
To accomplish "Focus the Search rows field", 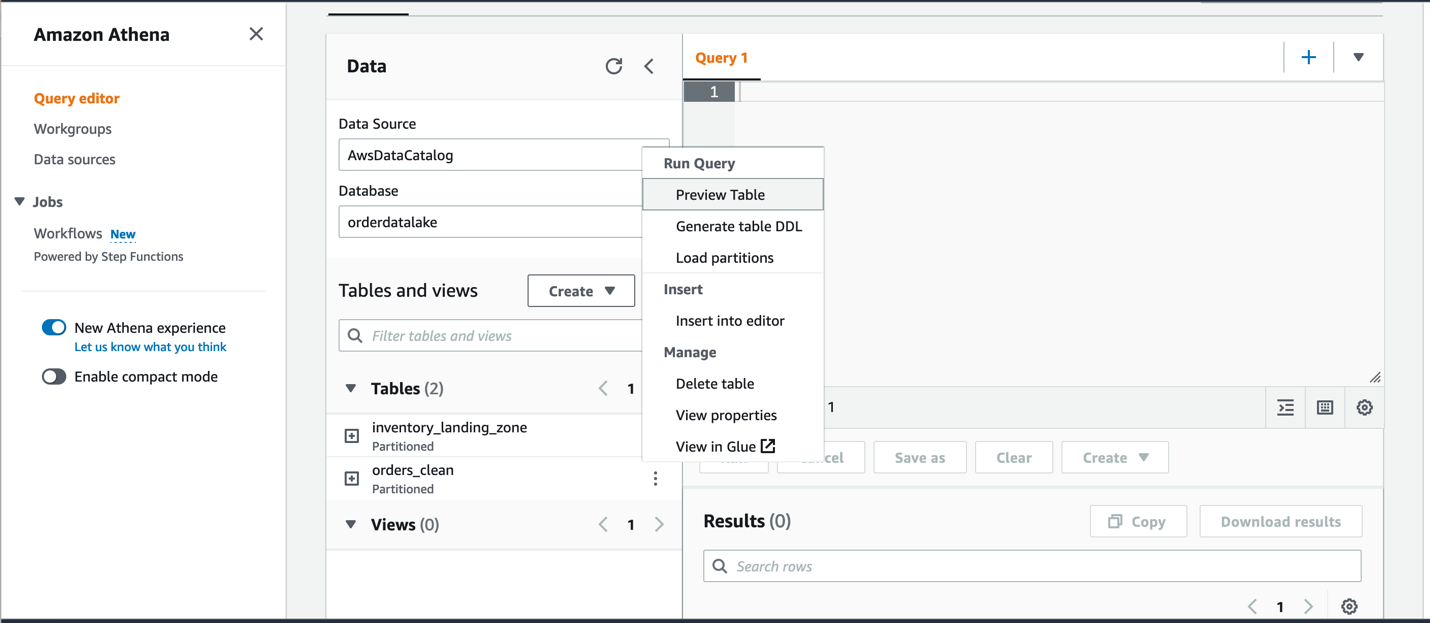I will (x=1032, y=566).
